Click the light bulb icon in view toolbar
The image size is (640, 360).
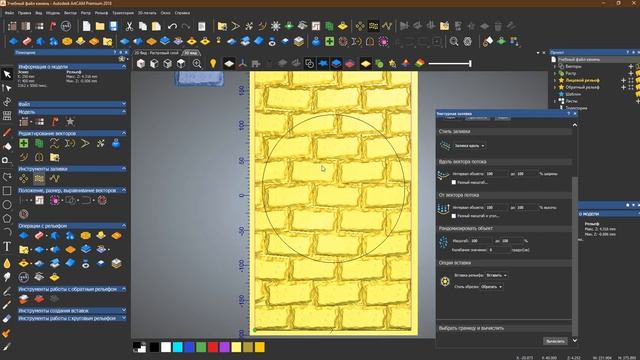click(213, 63)
